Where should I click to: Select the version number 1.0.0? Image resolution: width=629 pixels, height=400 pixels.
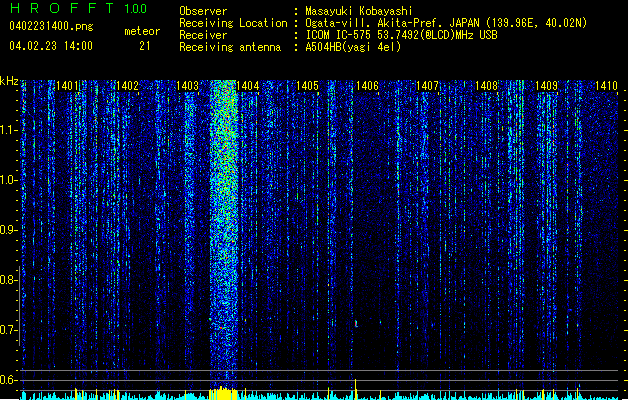pos(136,8)
